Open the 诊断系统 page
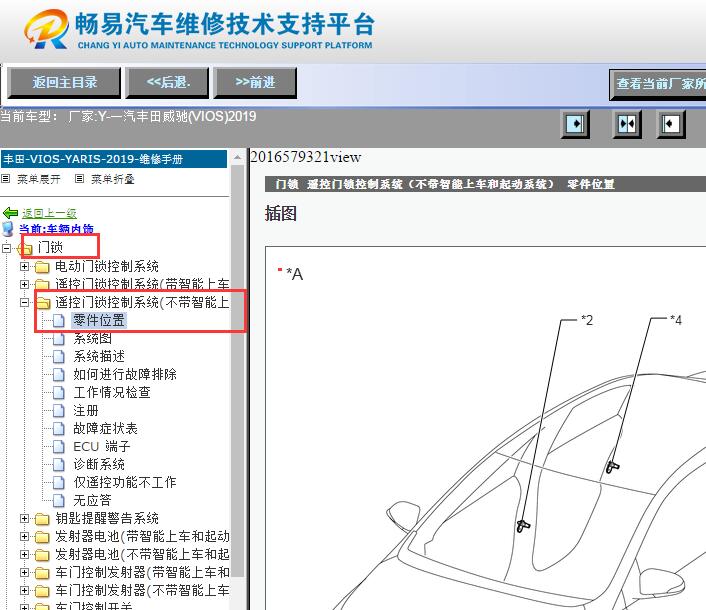Viewport: 706px width, 610px height. pos(99,464)
